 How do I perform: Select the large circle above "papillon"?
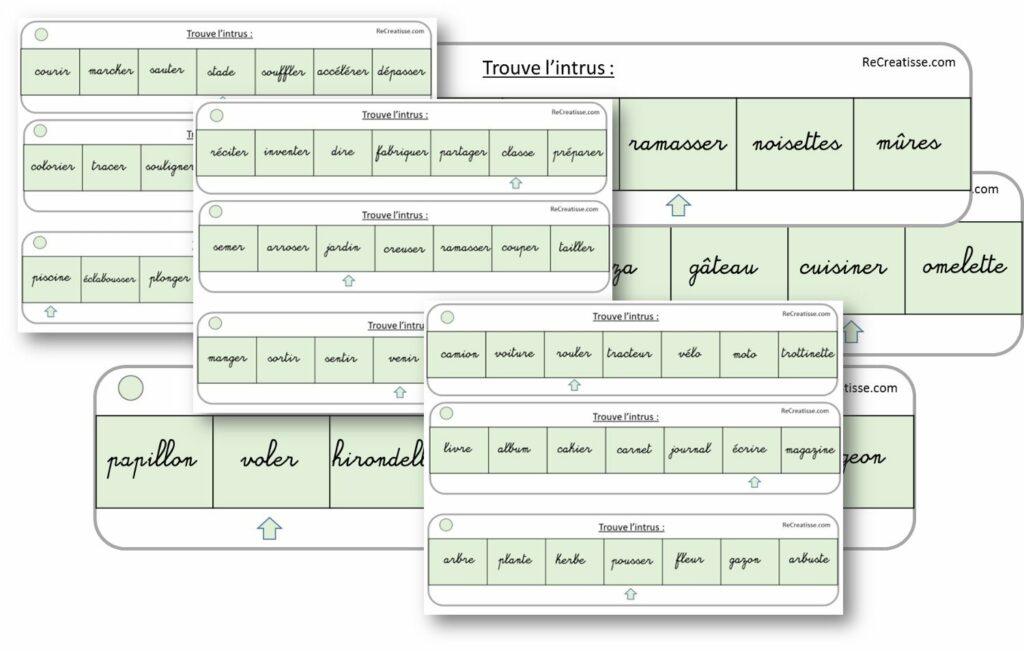pyautogui.click(x=130, y=387)
